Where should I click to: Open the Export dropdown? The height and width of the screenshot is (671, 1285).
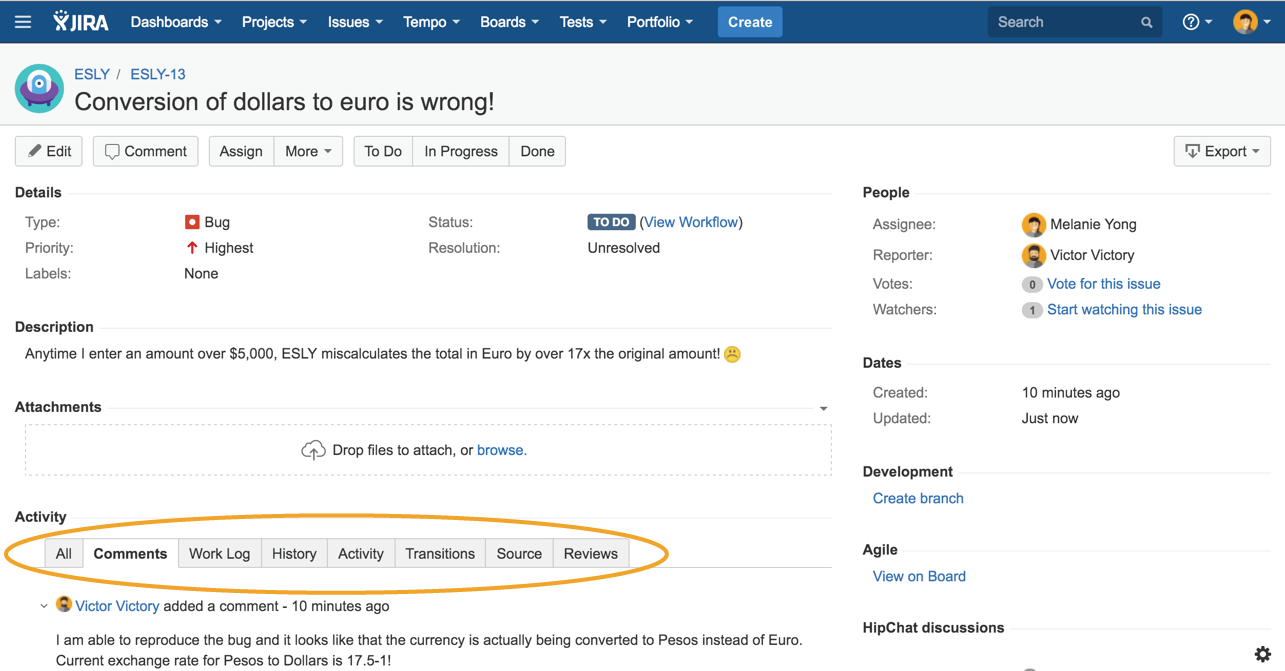tap(1222, 151)
